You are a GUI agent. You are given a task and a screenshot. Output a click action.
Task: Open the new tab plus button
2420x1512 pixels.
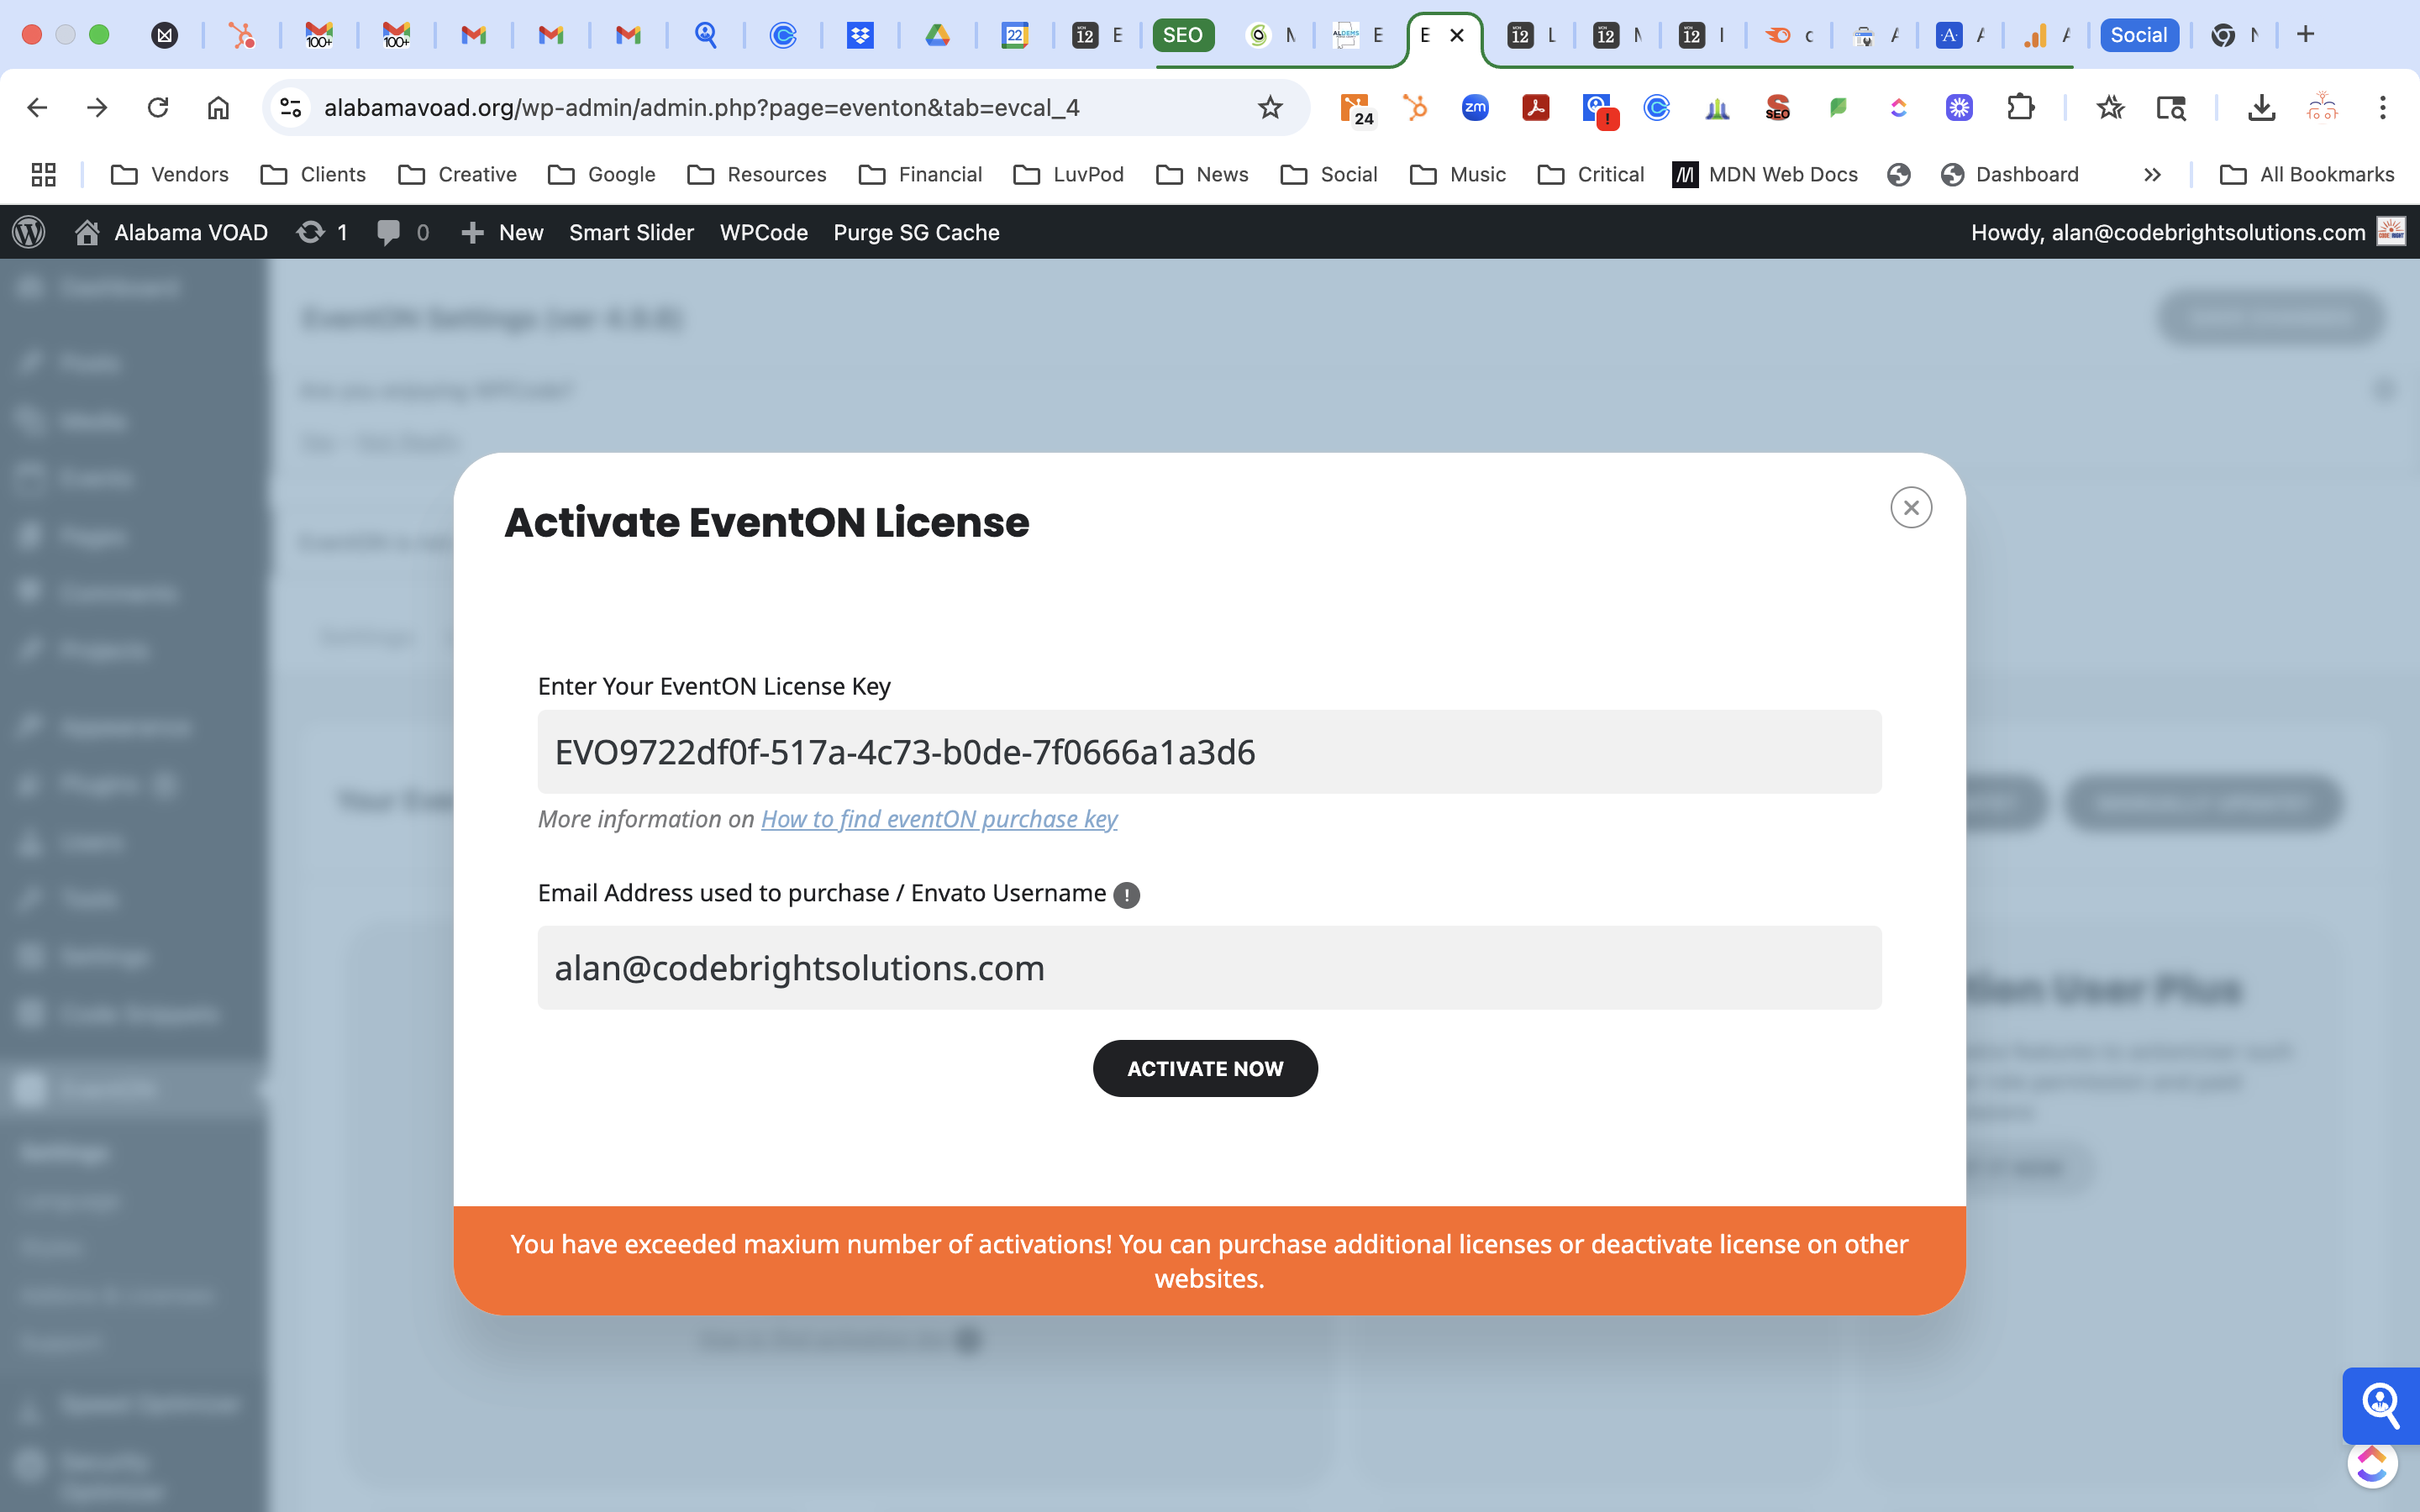[x=2306, y=35]
